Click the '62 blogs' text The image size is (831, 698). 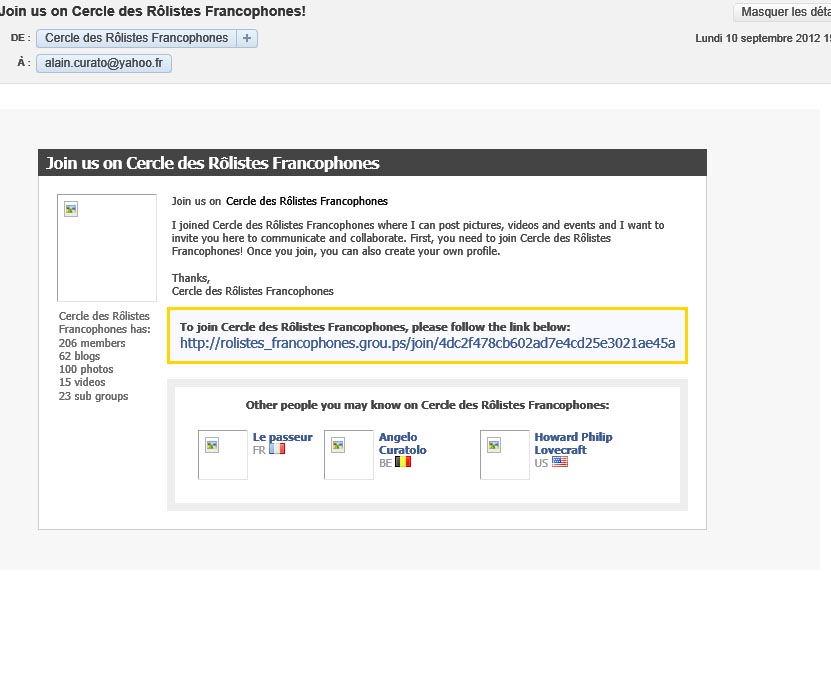(x=79, y=356)
